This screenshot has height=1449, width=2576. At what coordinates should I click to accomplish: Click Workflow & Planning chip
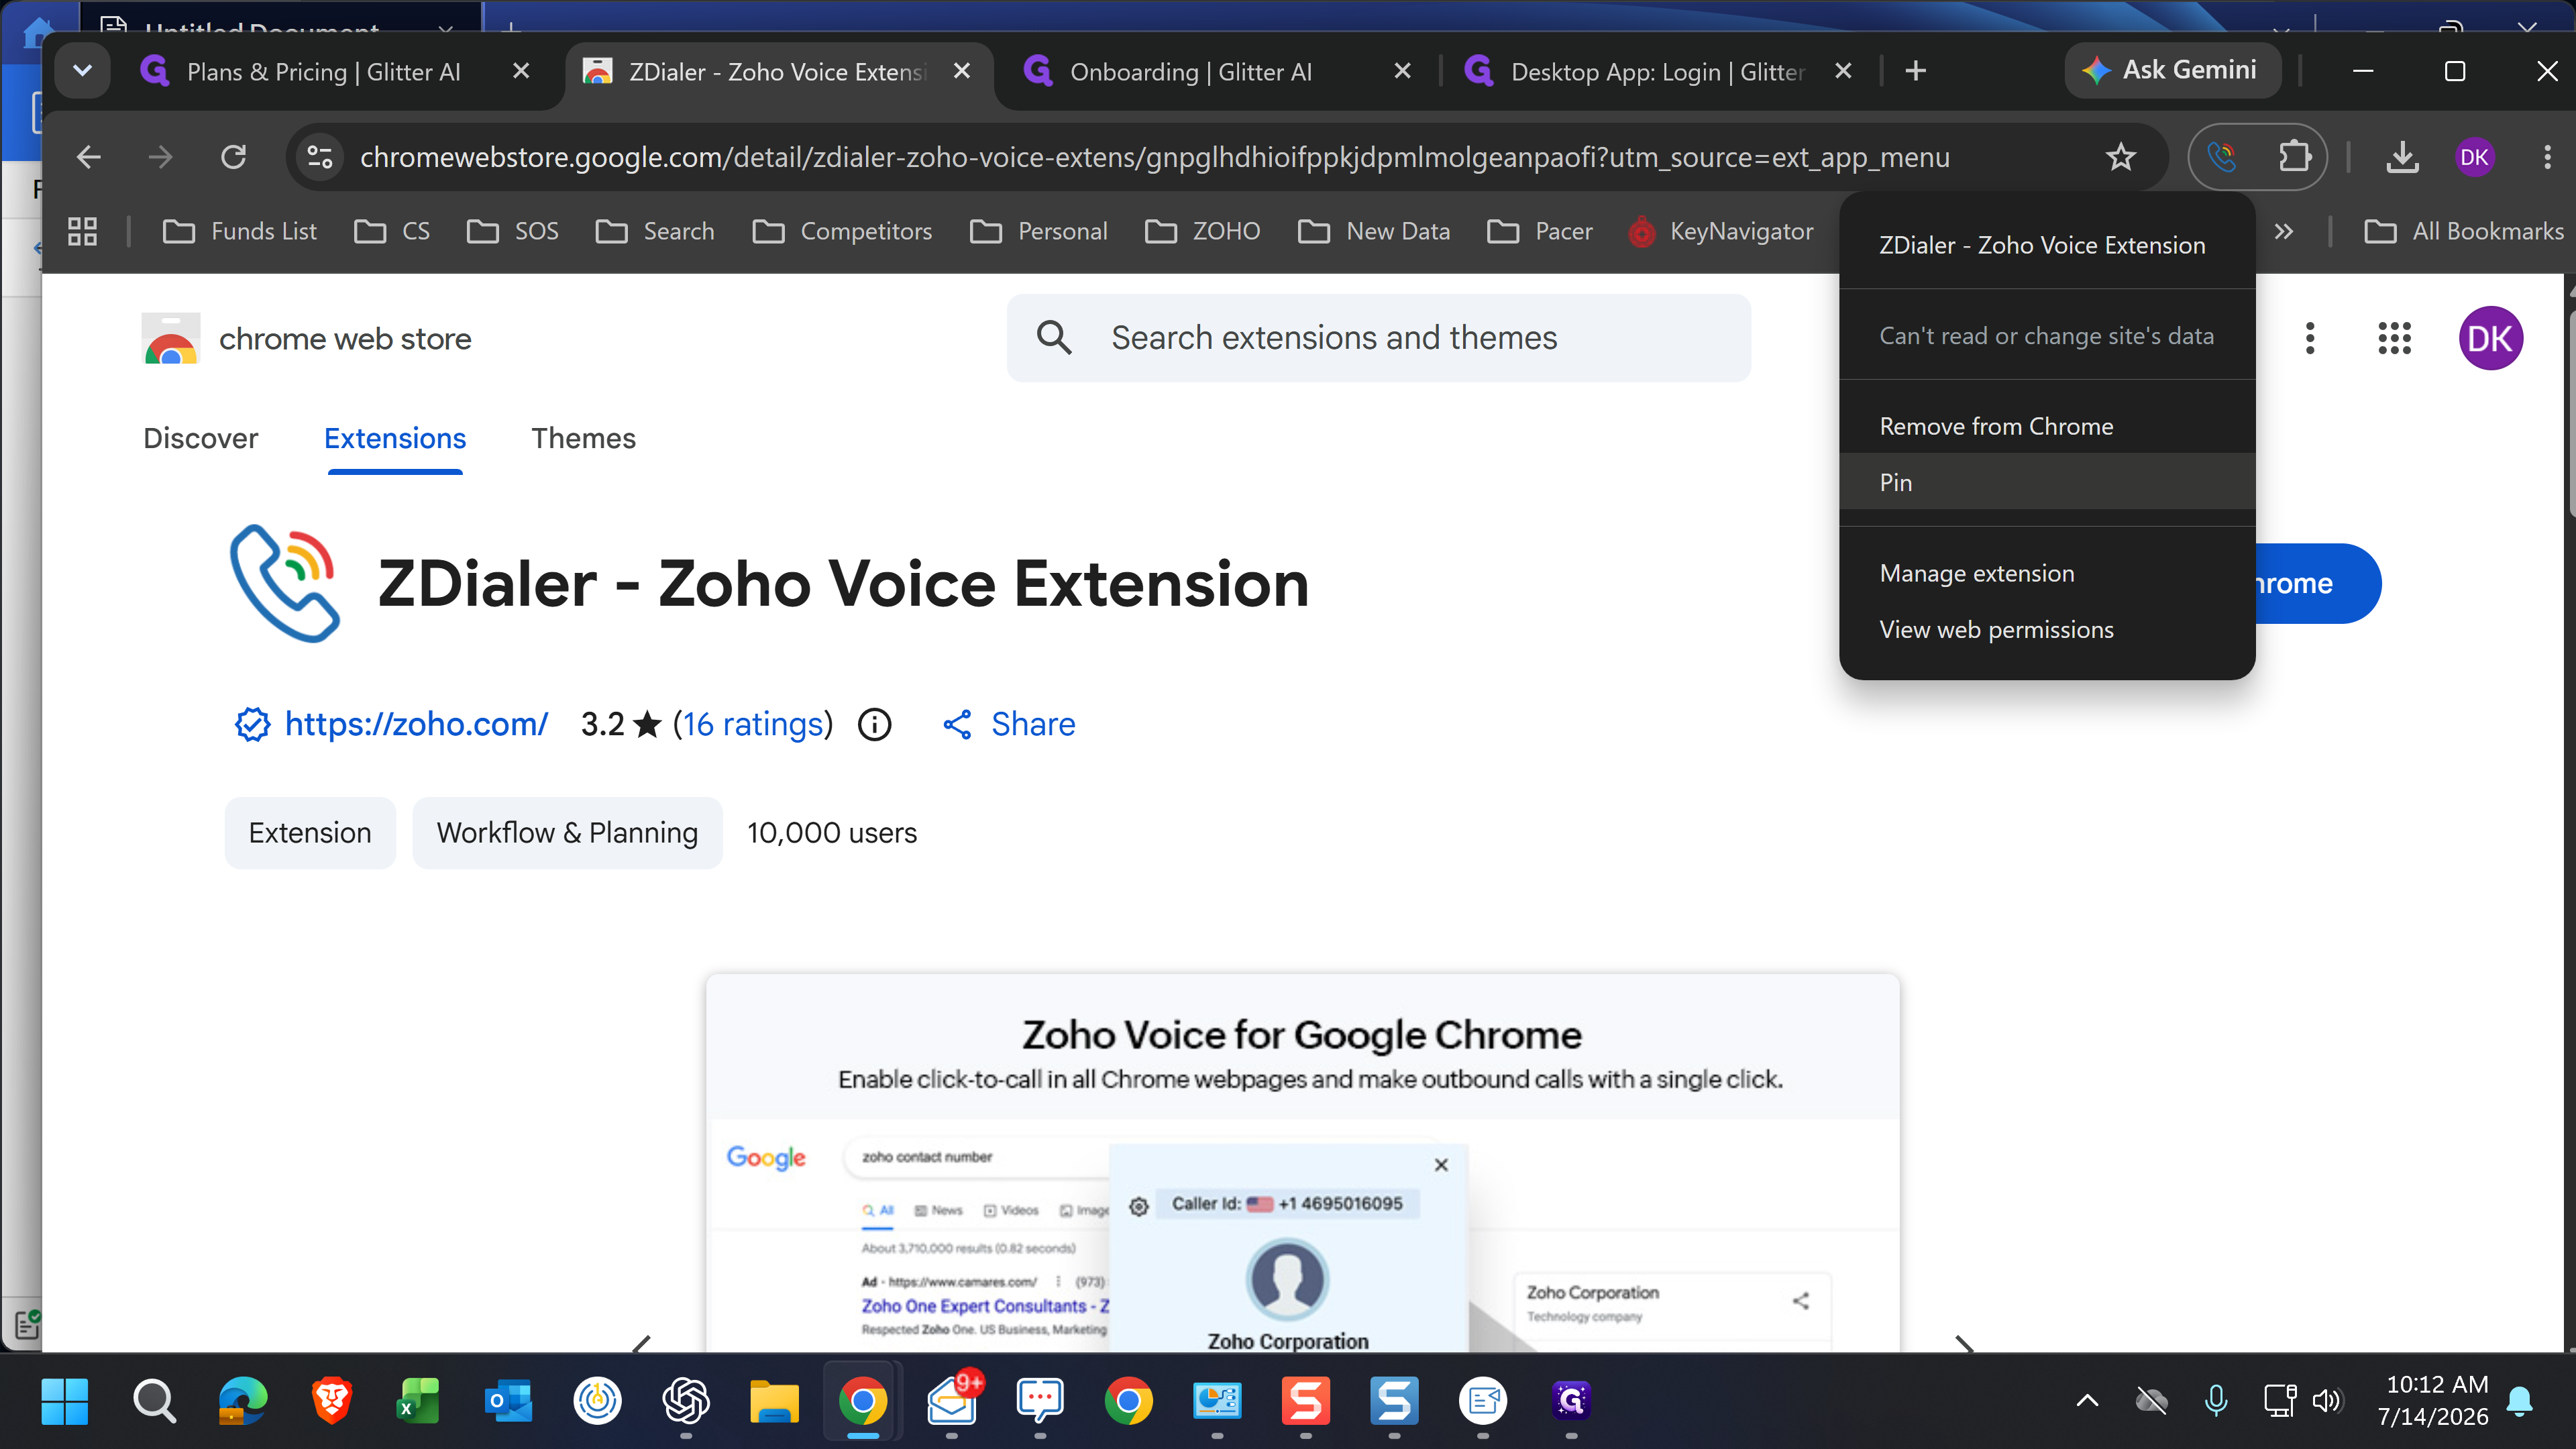pyautogui.click(x=567, y=832)
